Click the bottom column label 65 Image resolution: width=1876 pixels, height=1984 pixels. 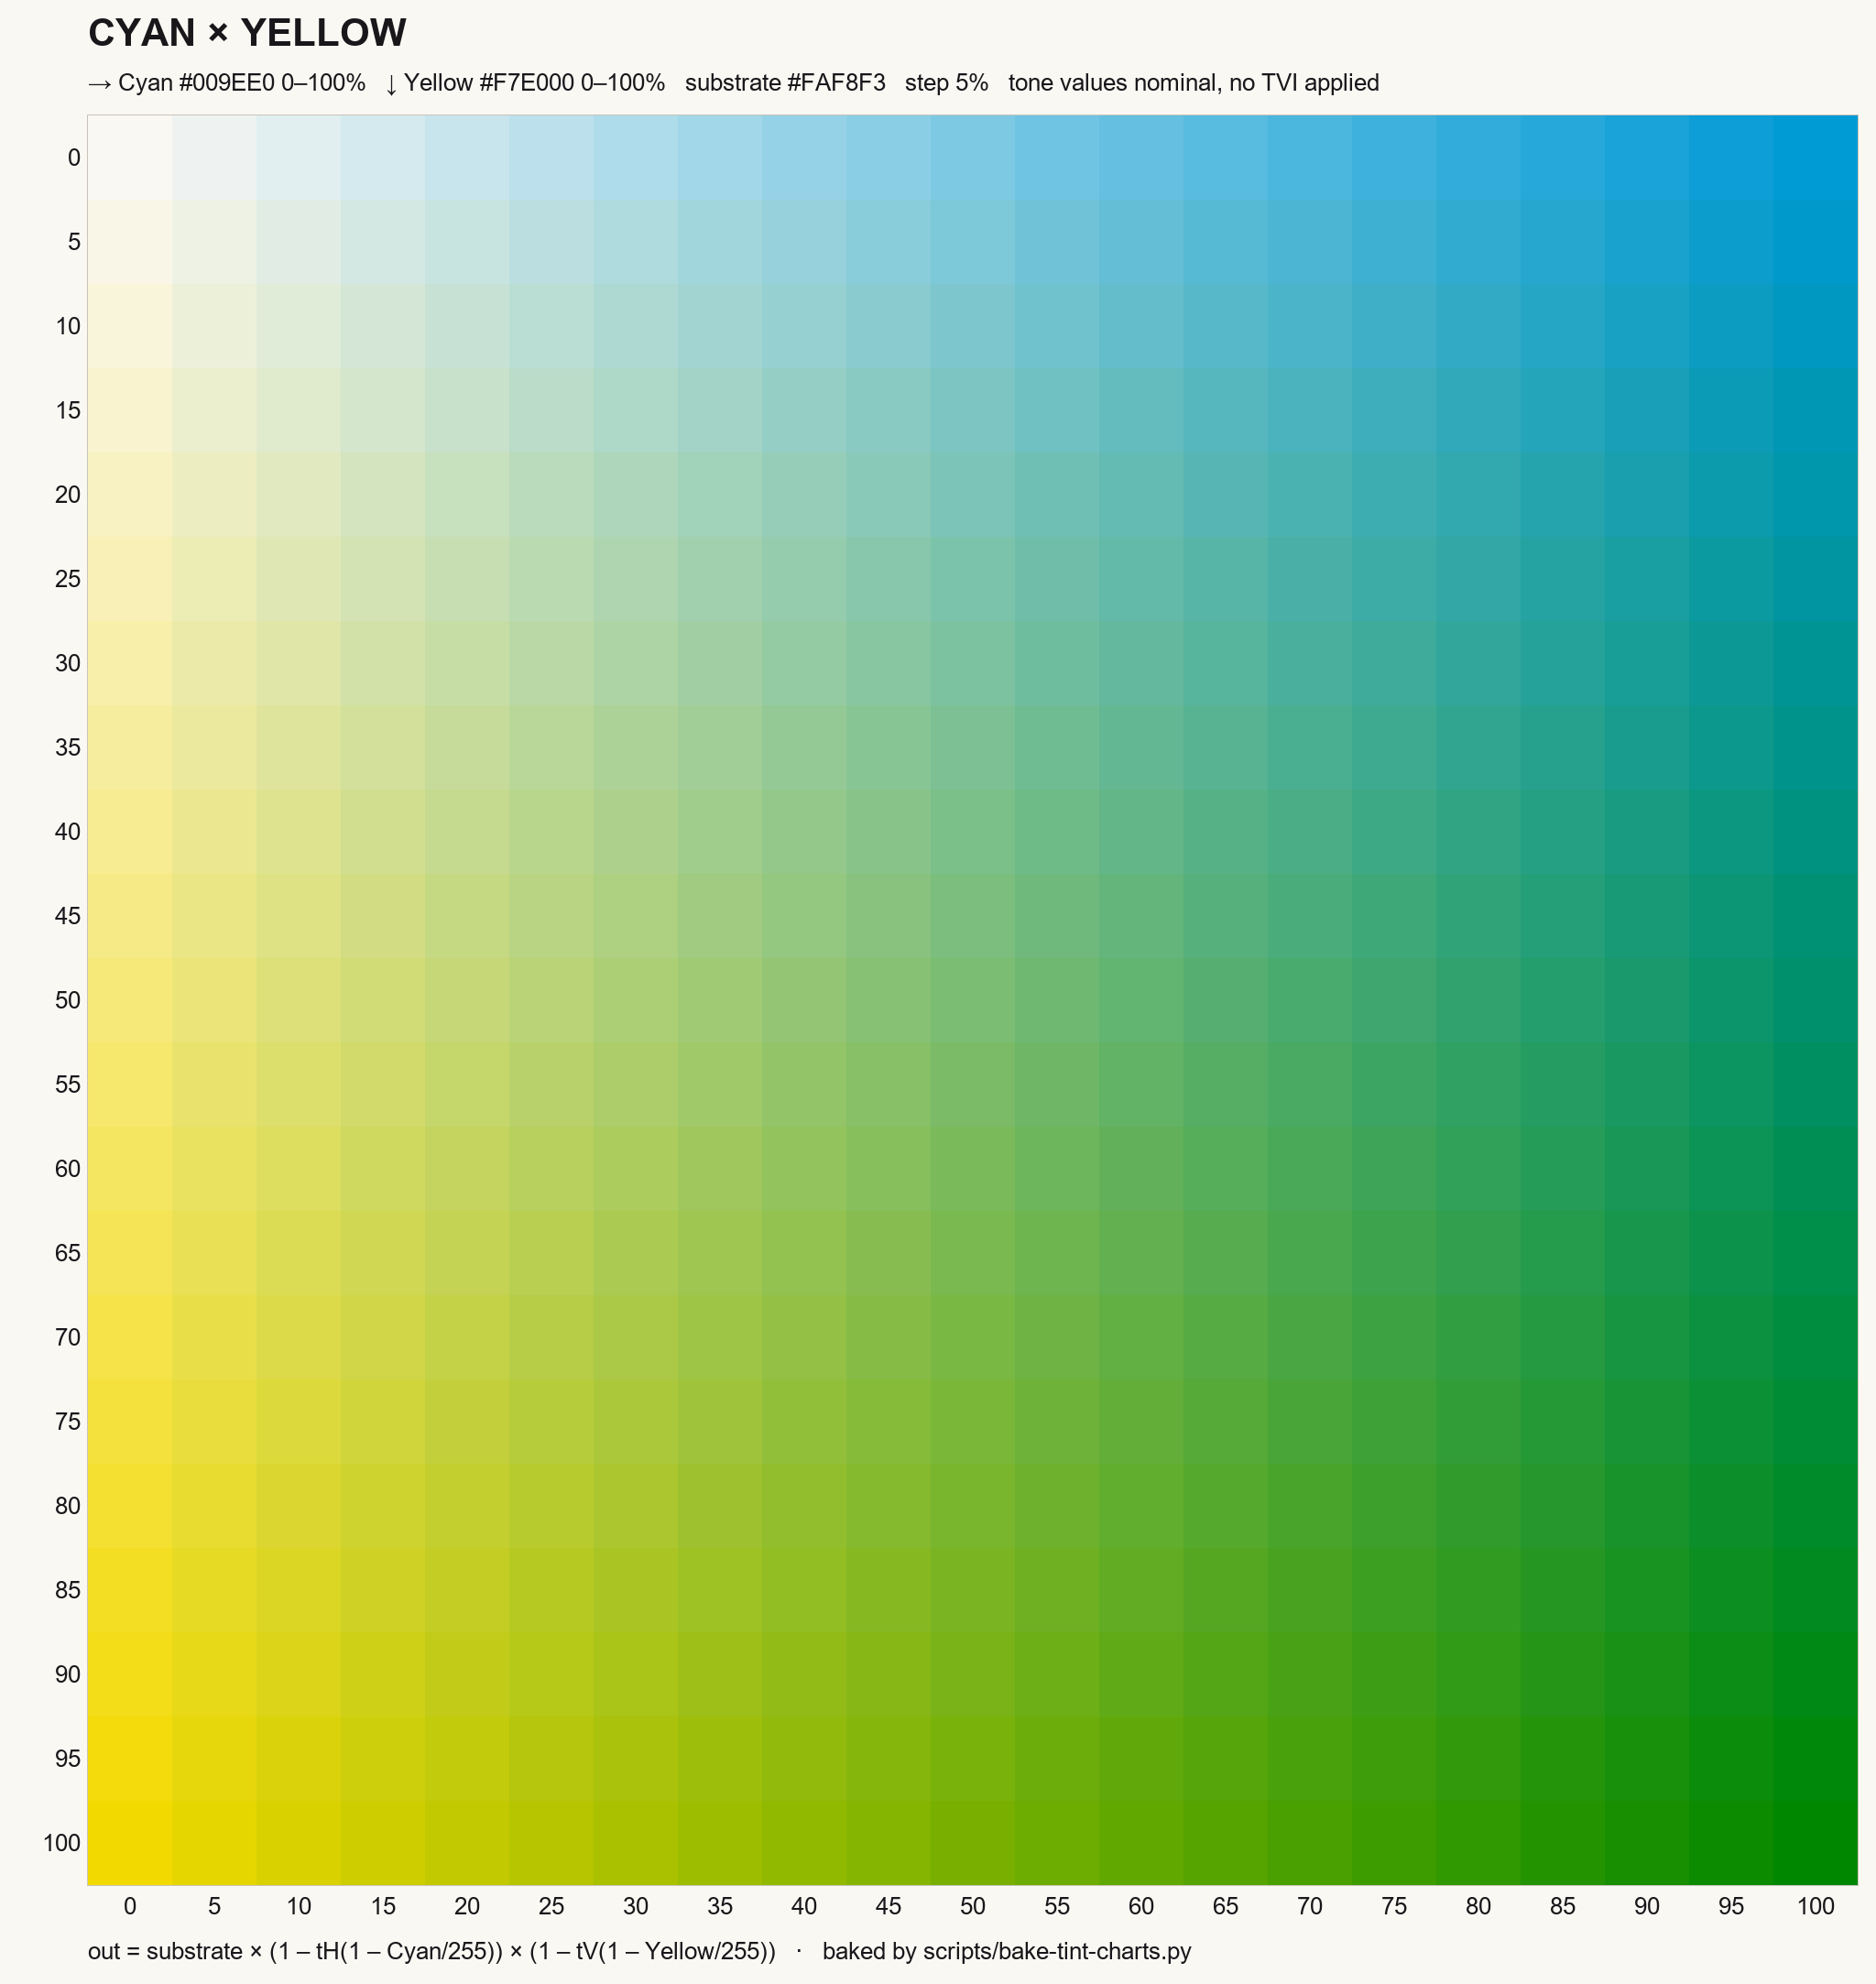click(x=1226, y=1906)
